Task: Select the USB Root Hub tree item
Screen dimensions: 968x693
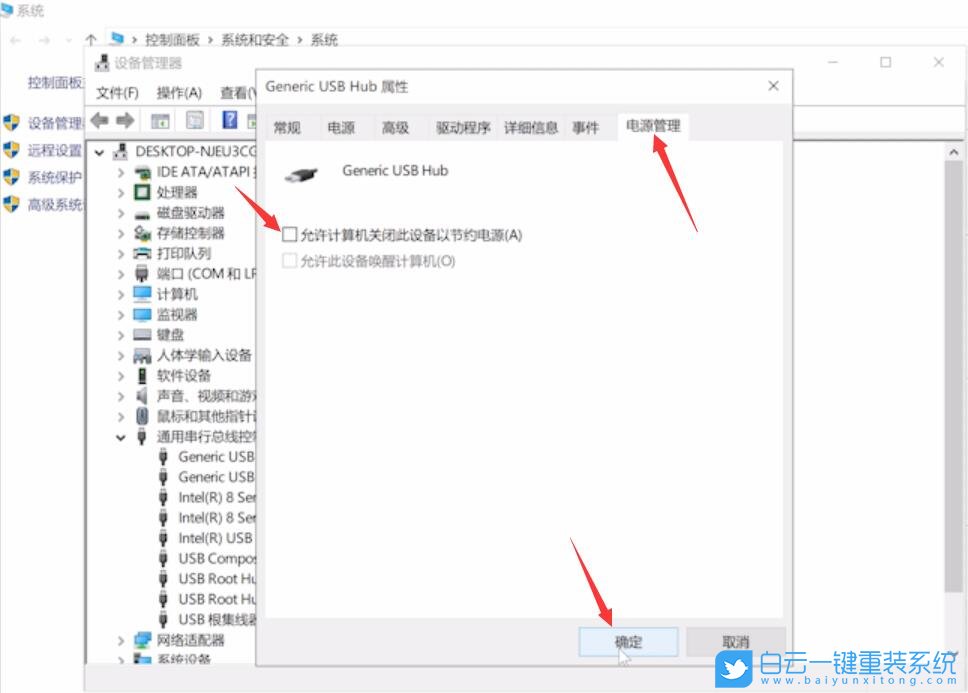Action: coord(210,580)
